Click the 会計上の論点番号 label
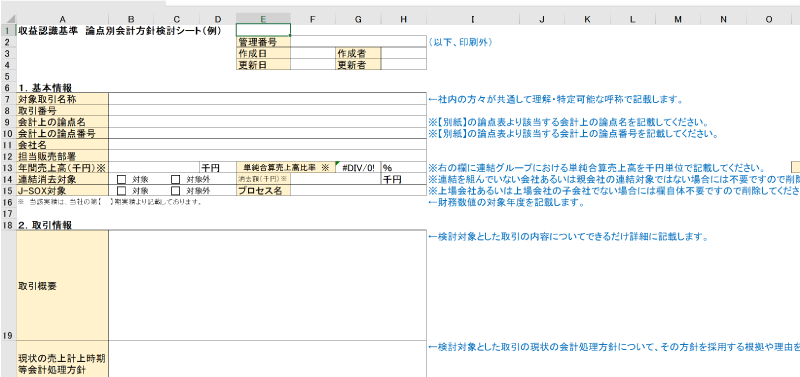The image size is (800, 377). (x=62, y=134)
